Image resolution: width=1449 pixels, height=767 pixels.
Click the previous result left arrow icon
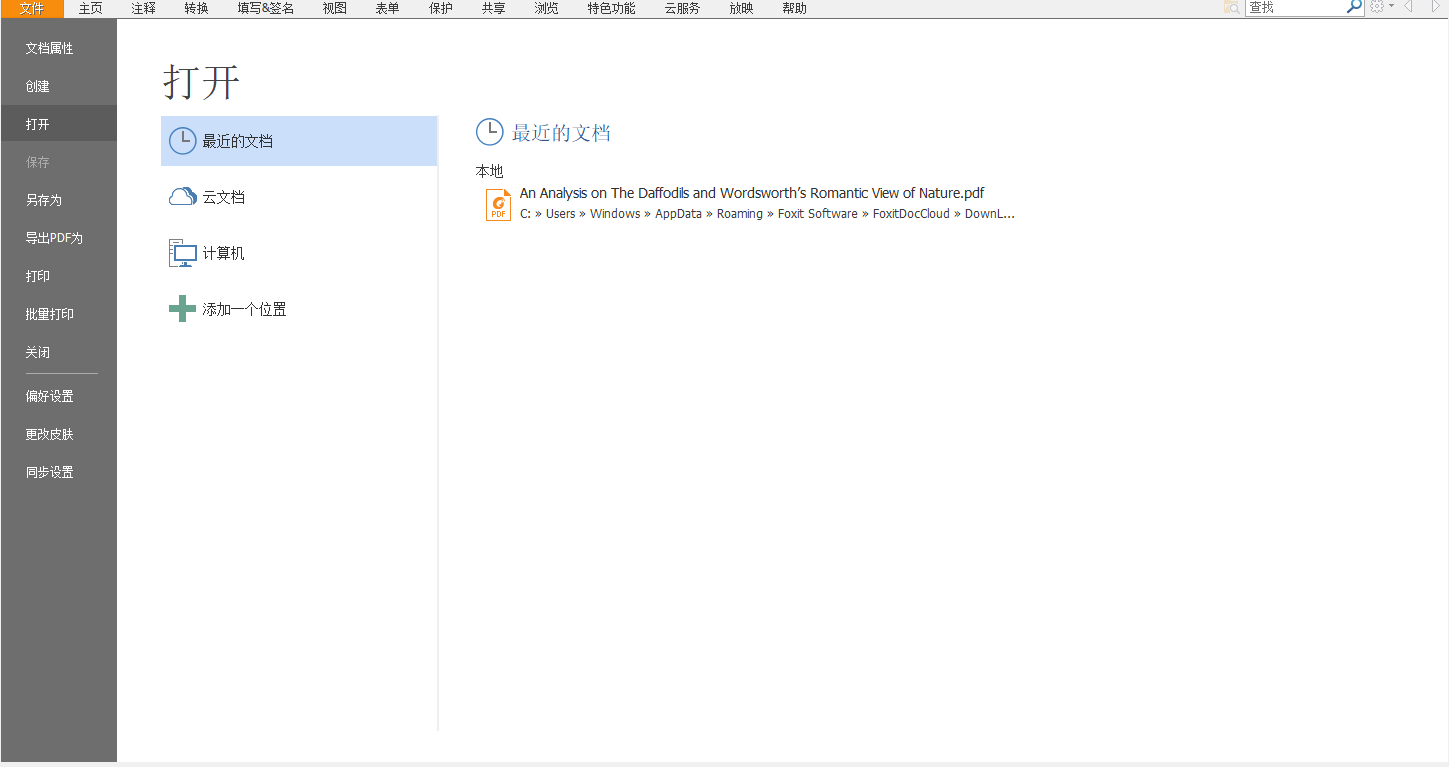(1408, 7)
